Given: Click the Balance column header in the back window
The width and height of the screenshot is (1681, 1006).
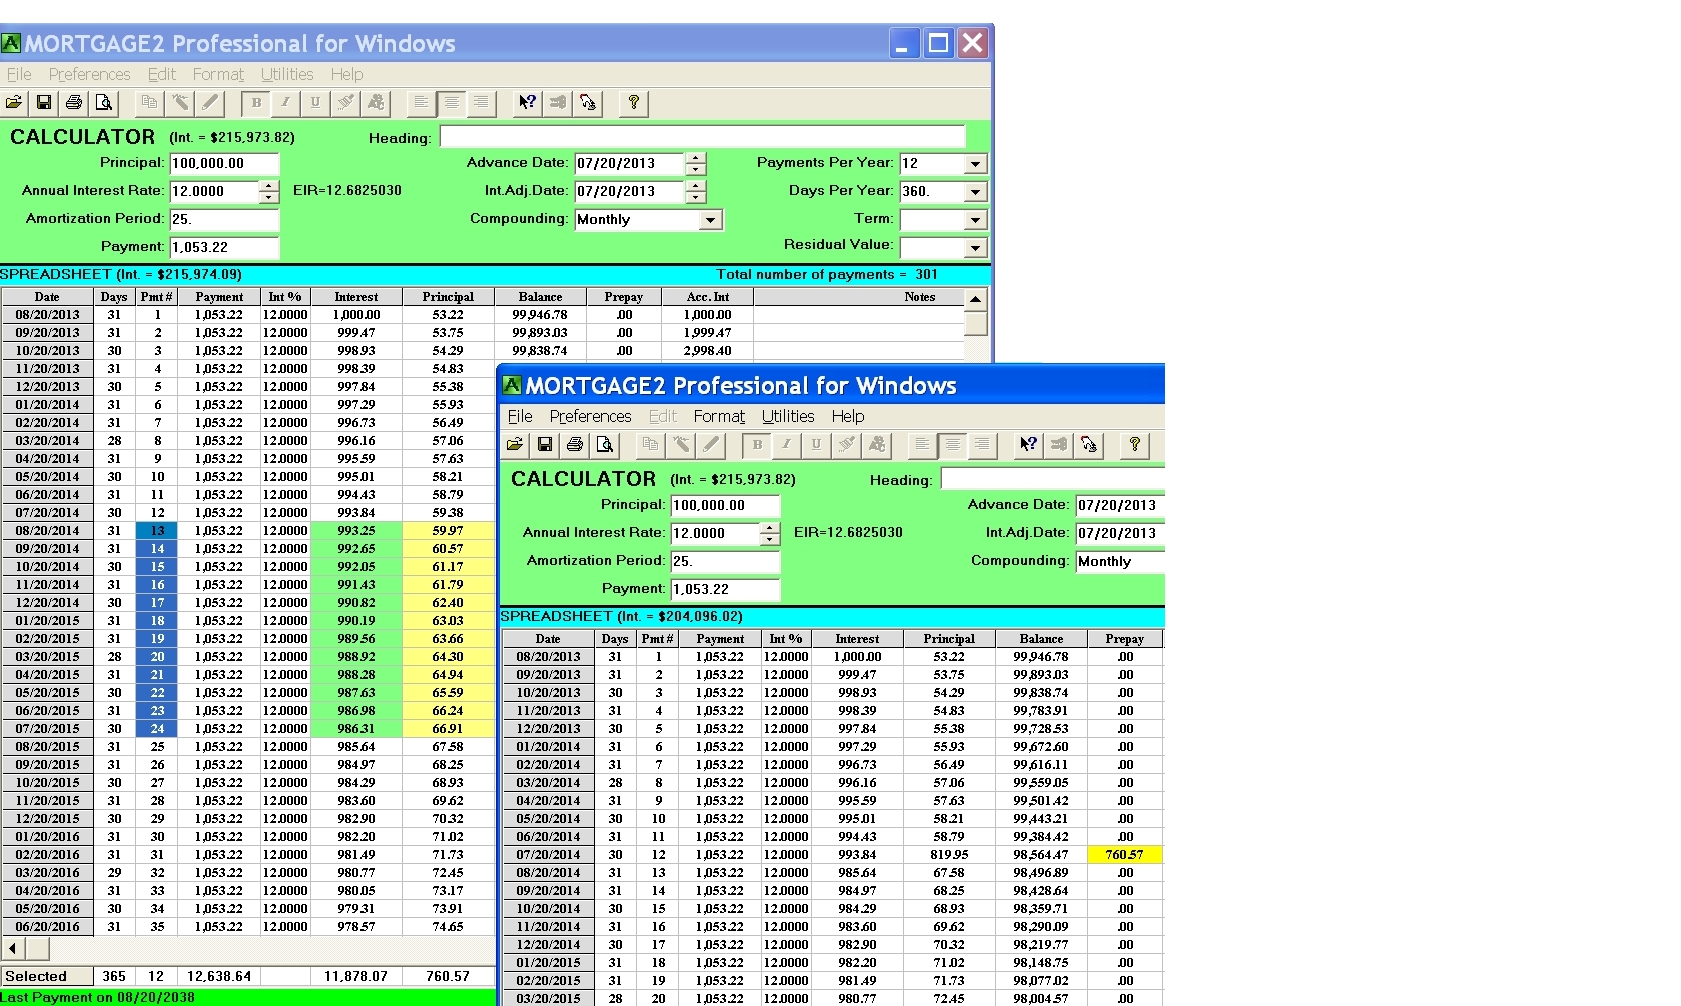Looking at the screenshot, I should click(540, 297).
